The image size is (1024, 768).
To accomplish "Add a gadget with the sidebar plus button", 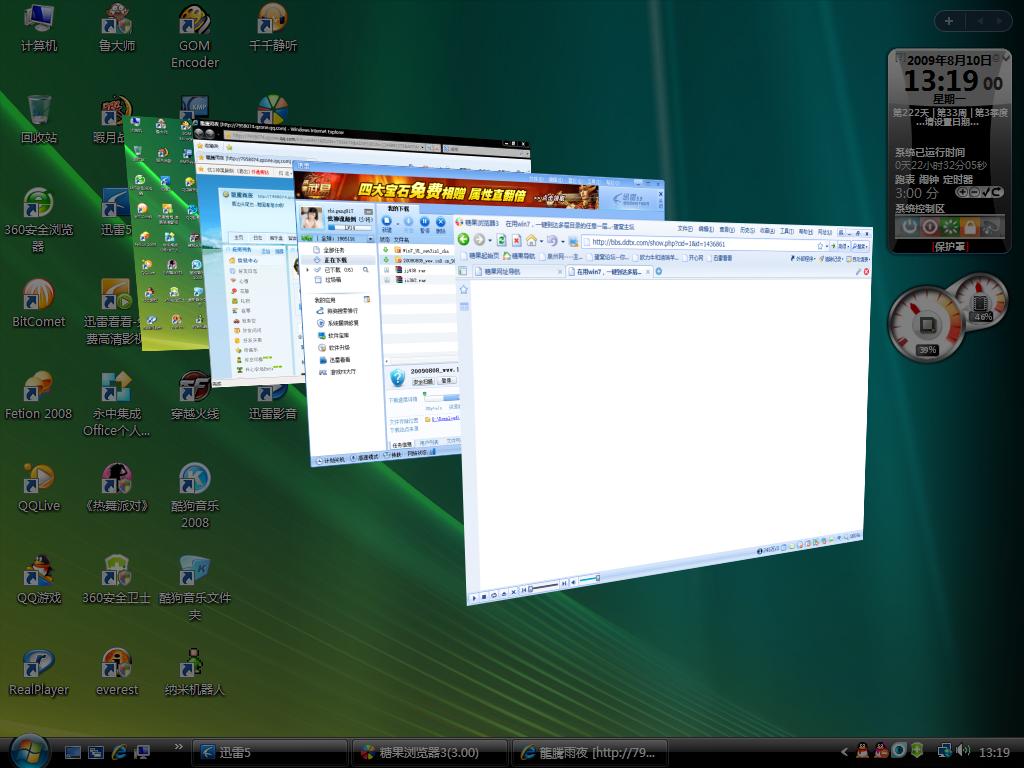I will coord(949,21).
